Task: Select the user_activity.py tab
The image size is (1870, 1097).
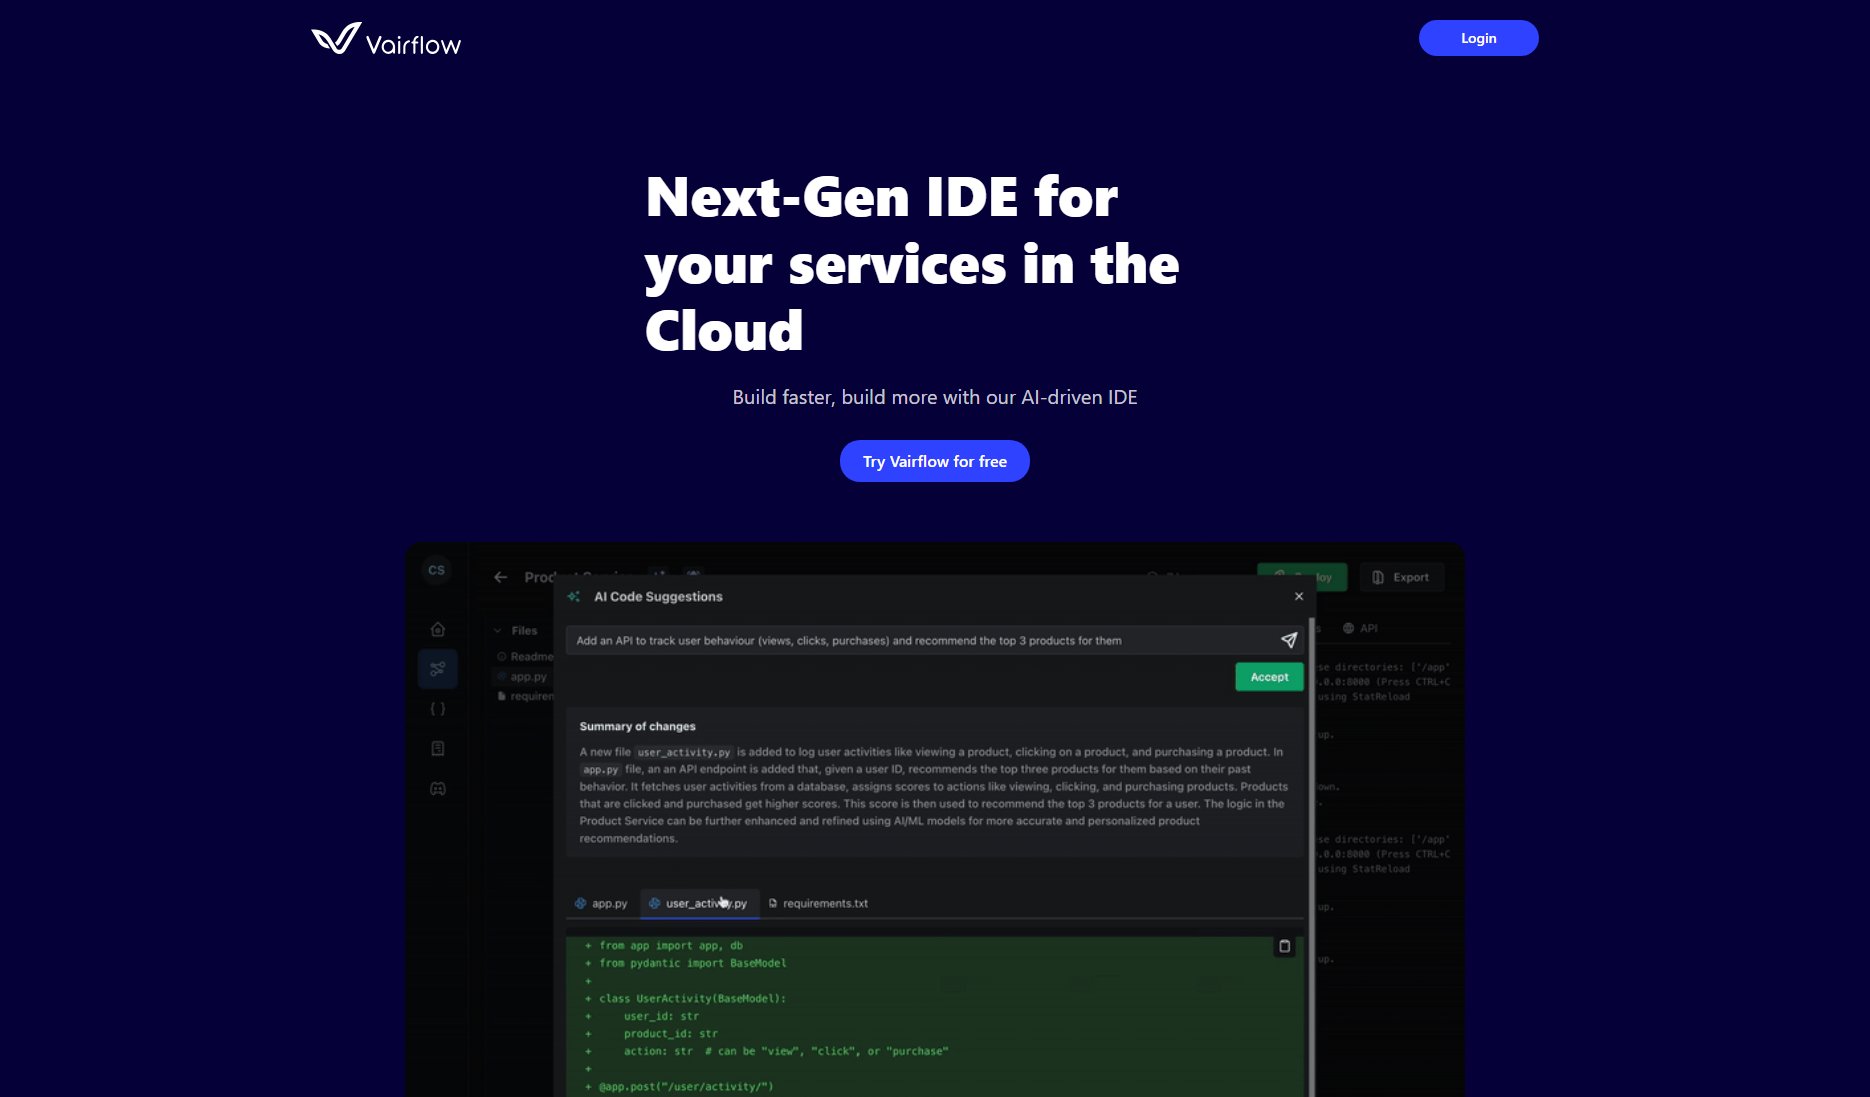Action: [x=698, y=903]
